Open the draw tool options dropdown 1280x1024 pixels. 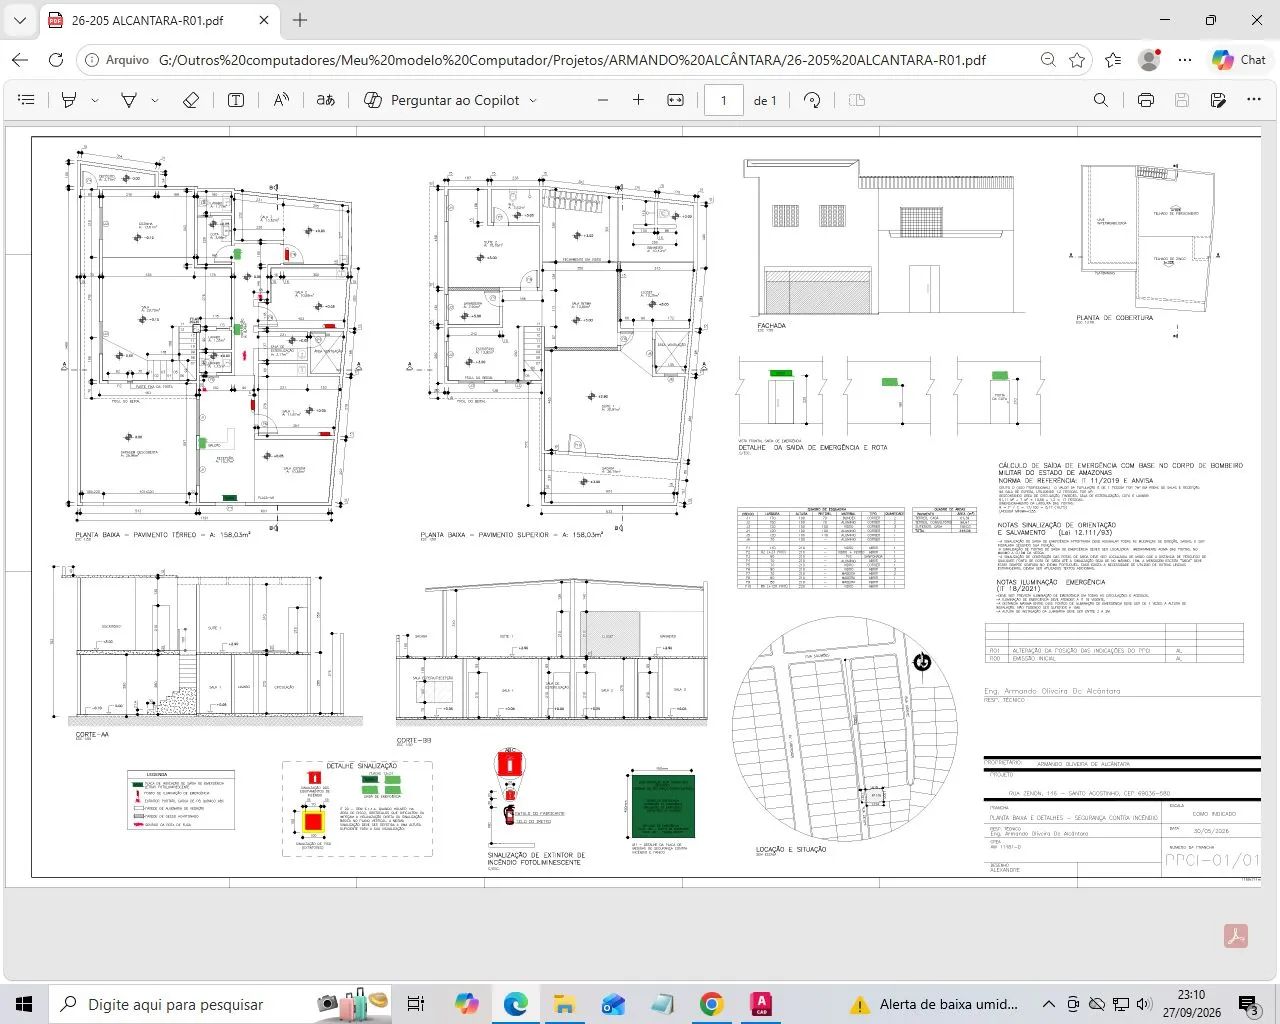tap(155, 100)
